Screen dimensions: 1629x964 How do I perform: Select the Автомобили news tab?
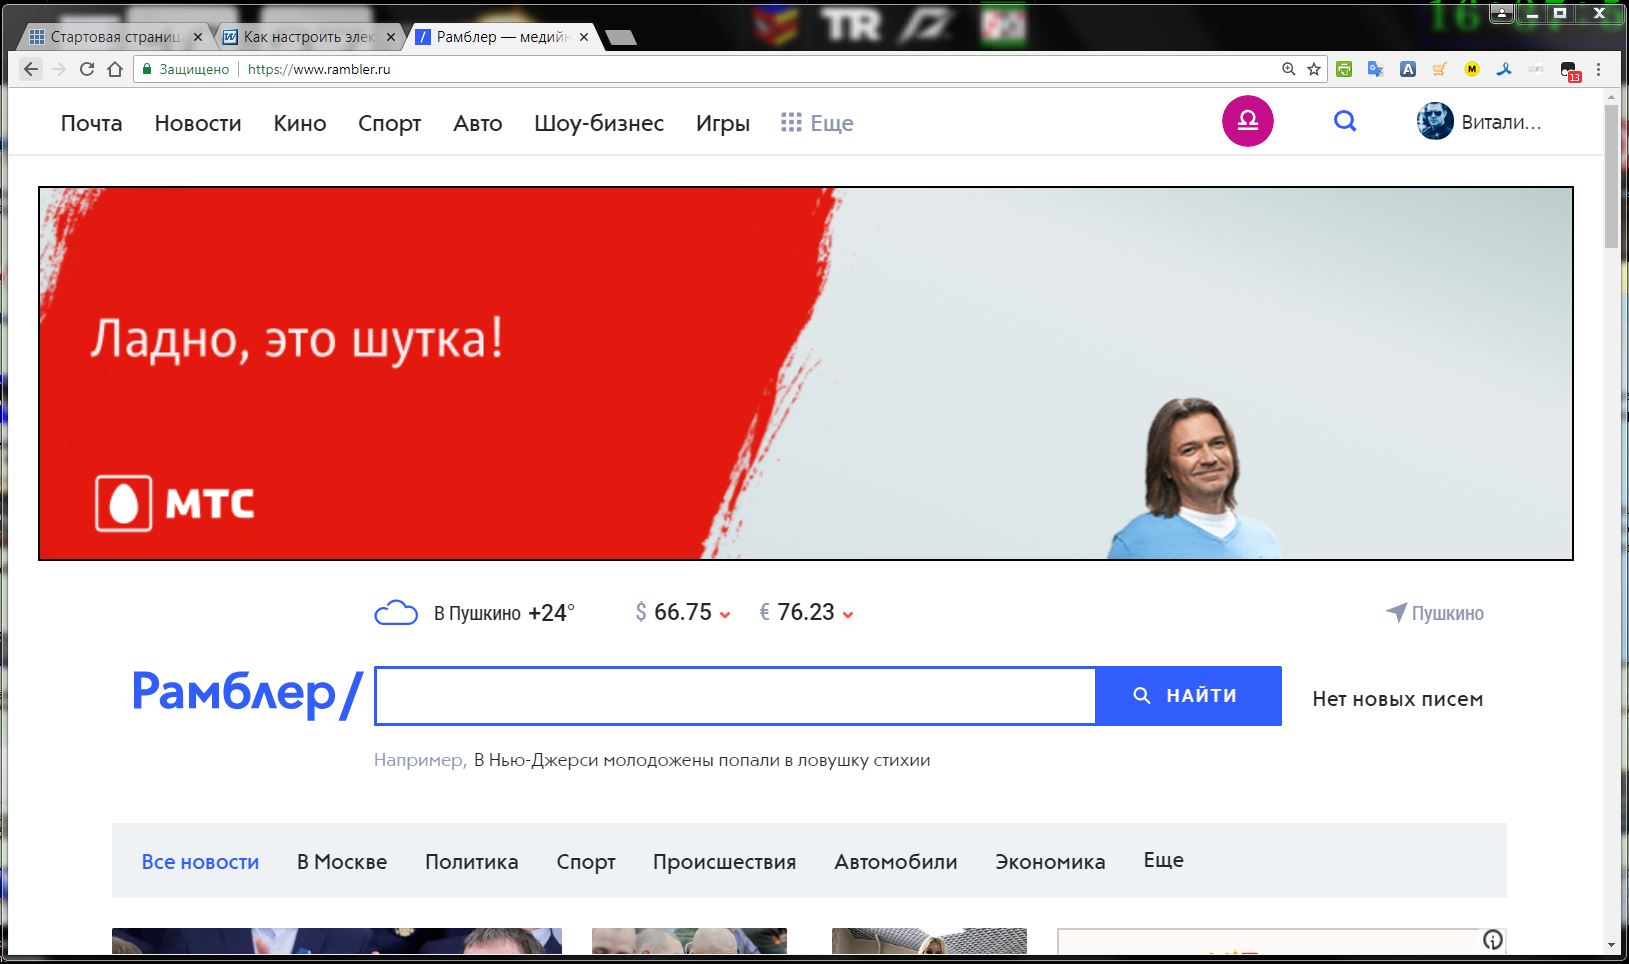(x=896, y=862)
